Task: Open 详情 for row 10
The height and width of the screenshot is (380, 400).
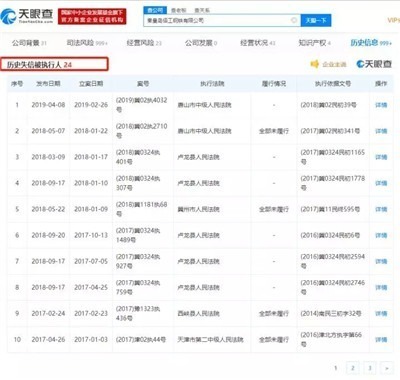Action: (381, 340)
